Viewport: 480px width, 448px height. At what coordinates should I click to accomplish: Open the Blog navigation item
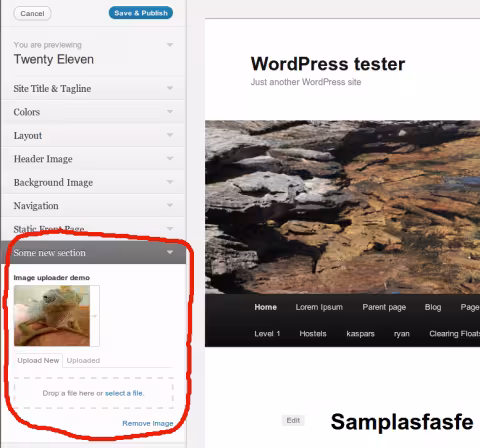pyautogui.click(x=433, y=307)
